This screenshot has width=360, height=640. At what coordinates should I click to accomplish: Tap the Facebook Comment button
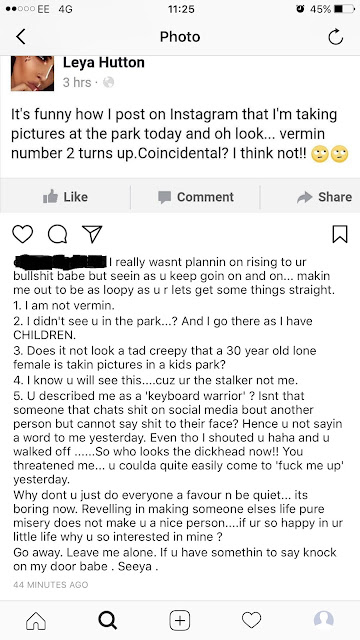(x=196, y=197)
